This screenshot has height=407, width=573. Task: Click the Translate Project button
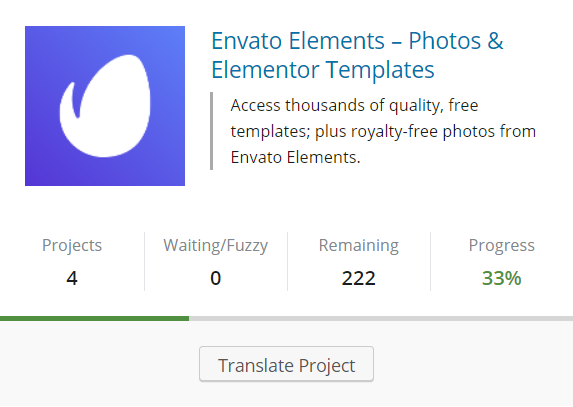(286, 364)
